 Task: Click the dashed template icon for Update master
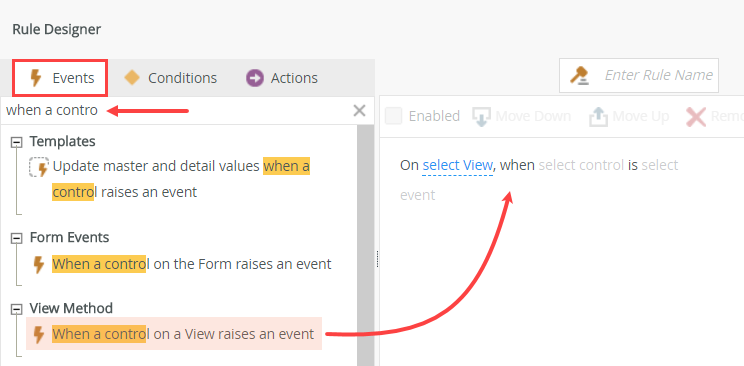pos(39,167)
